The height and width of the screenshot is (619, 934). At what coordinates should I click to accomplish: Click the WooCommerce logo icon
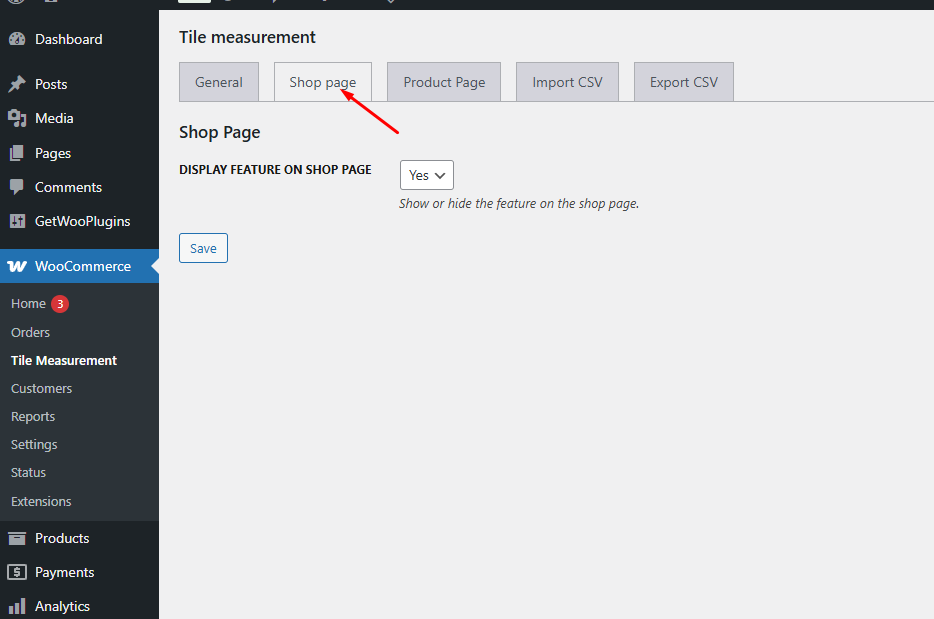pyautogui.click(x=17, y=267)
